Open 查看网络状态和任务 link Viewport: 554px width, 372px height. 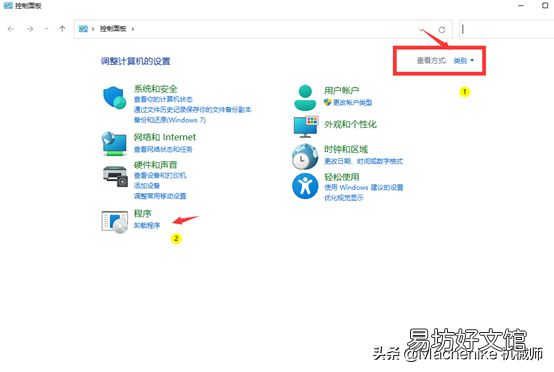[163, 149]
